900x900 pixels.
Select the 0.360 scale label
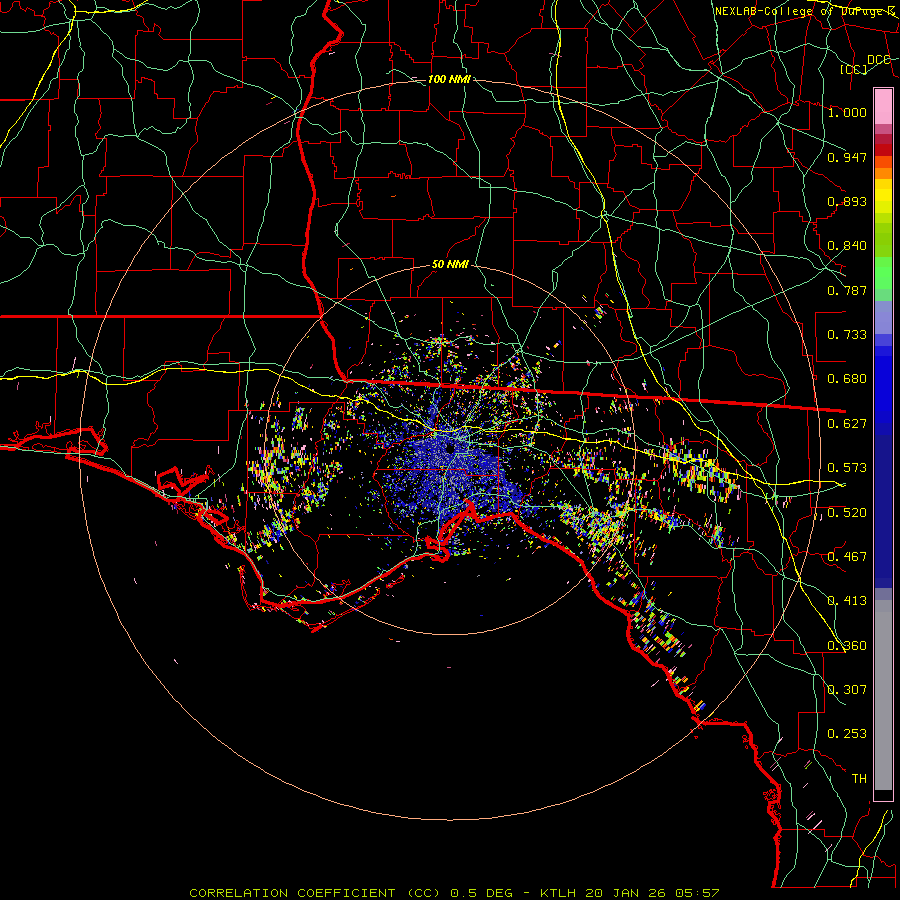pyautogui.click(x=847, y=646)
